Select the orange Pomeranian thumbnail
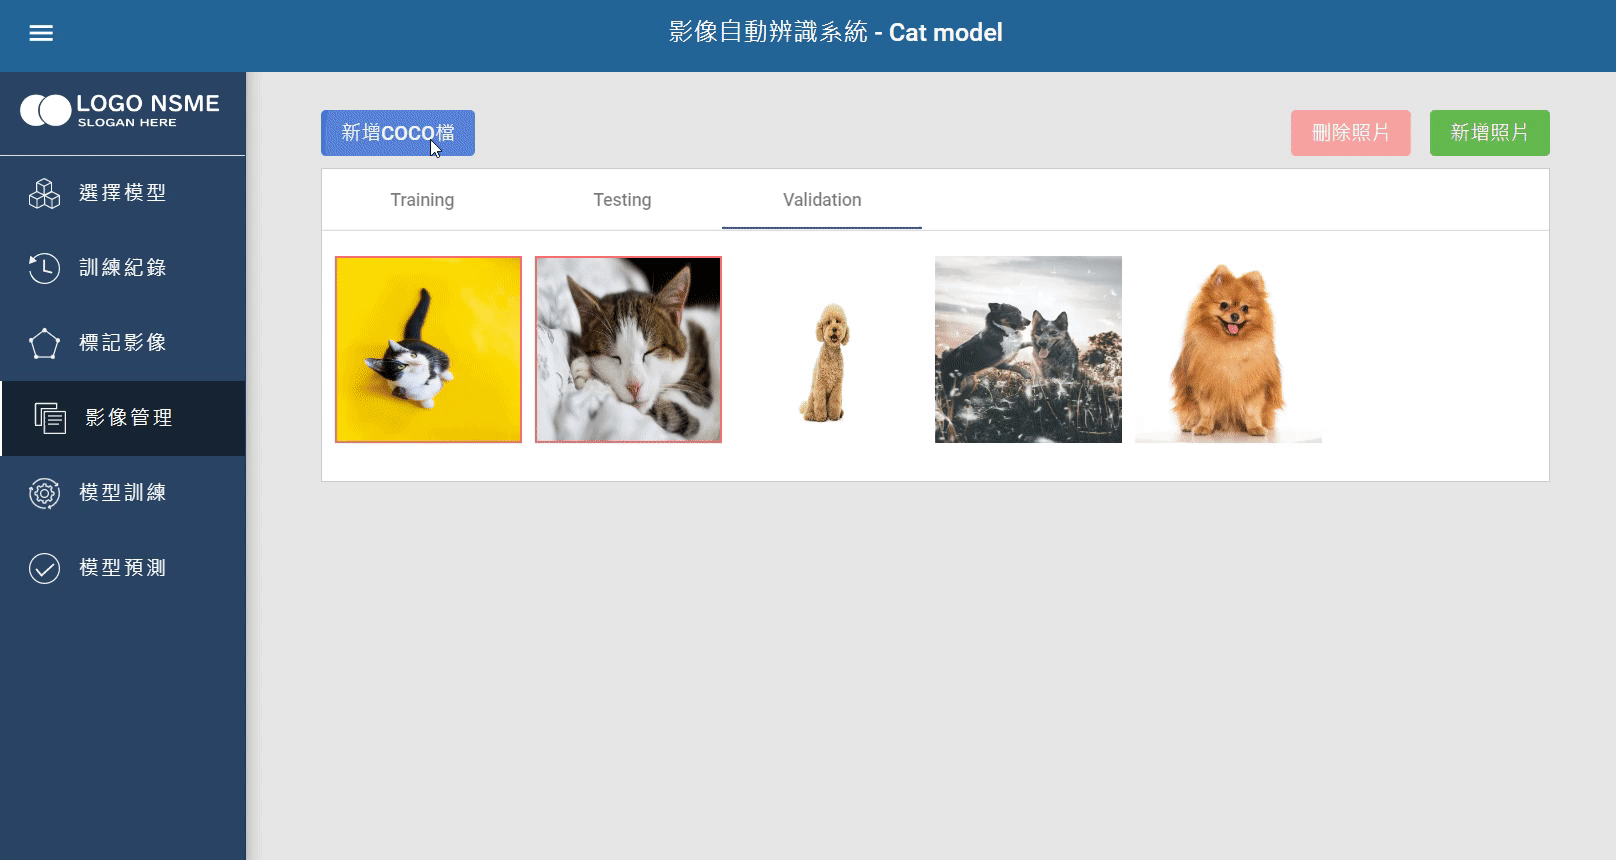This screenshot has height=860, width=1616. pyautogui.click(x=1228, y=349)
